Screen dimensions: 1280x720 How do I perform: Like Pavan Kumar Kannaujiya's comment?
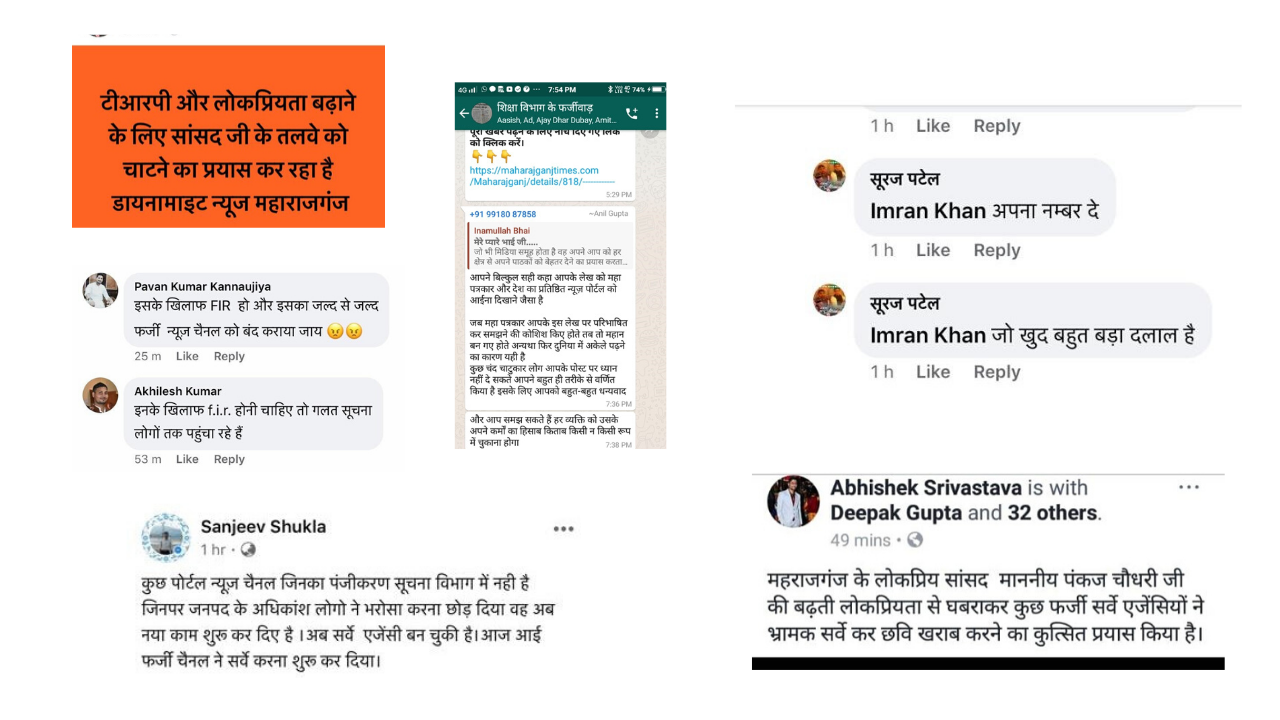tap(187, 356)
